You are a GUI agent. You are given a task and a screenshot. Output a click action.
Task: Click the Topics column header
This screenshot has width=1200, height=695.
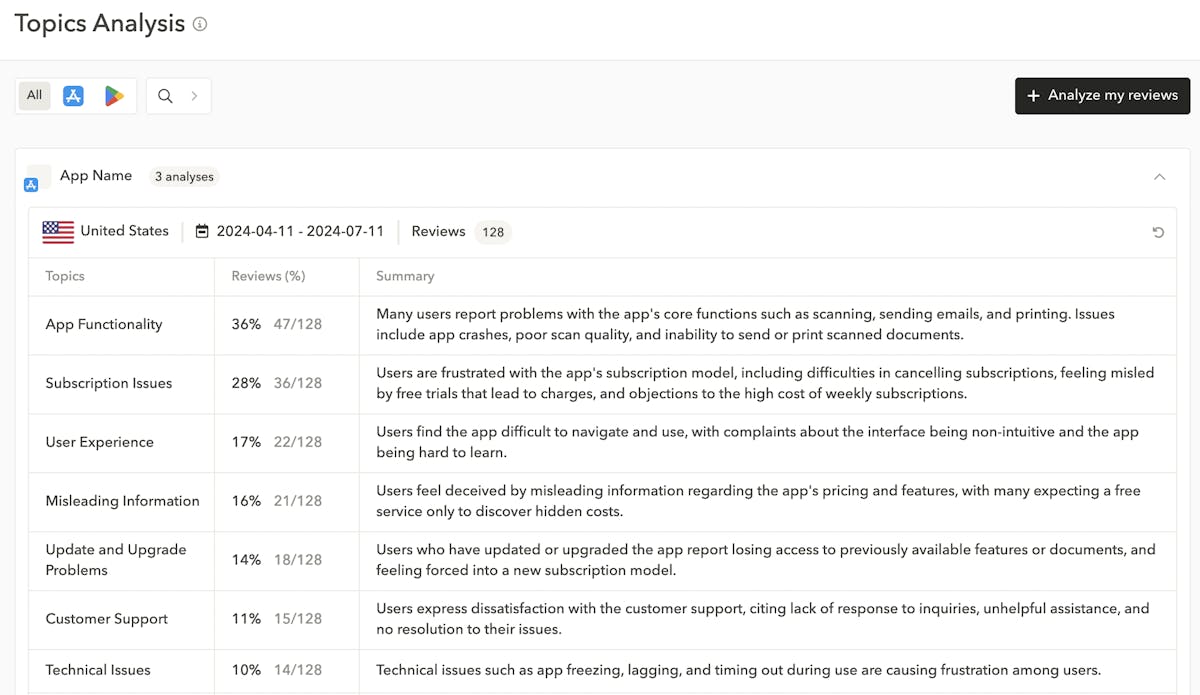click(65, 276)
